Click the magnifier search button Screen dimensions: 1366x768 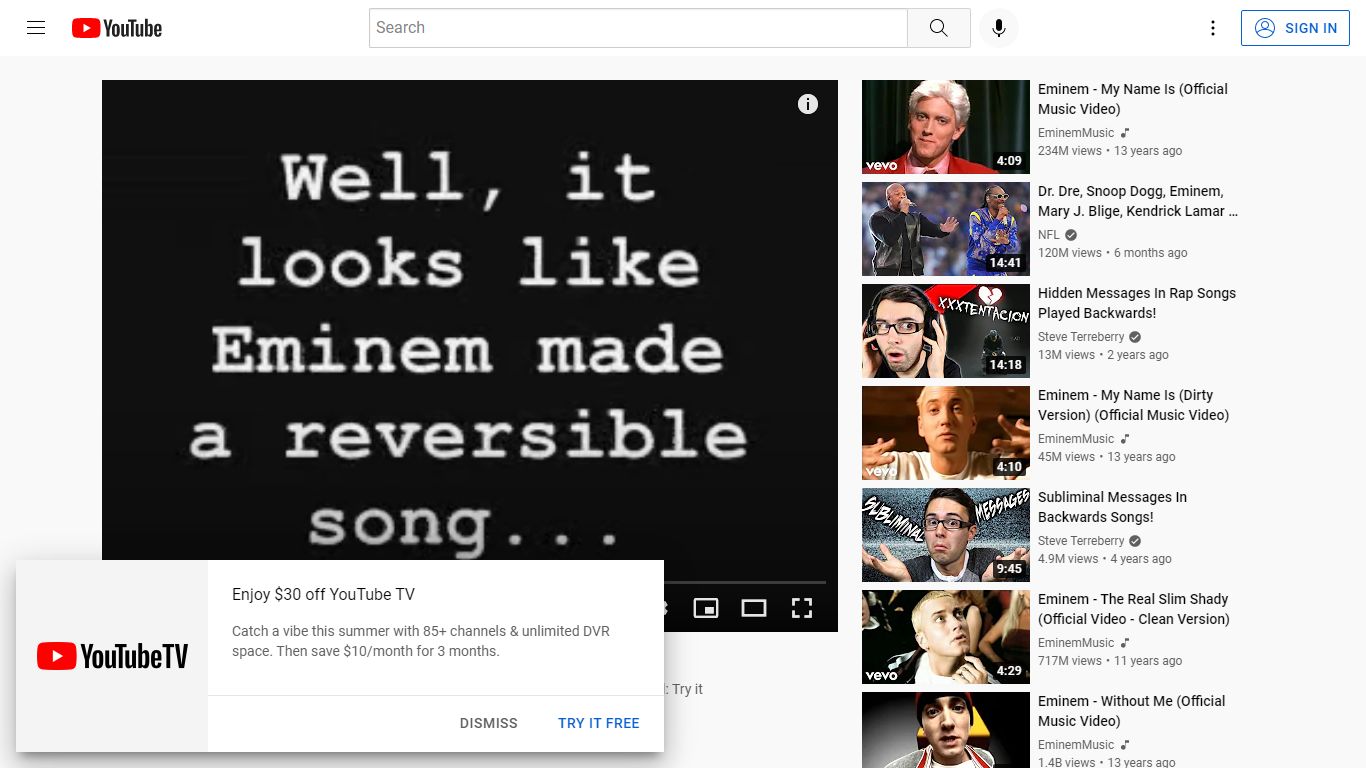938,28
